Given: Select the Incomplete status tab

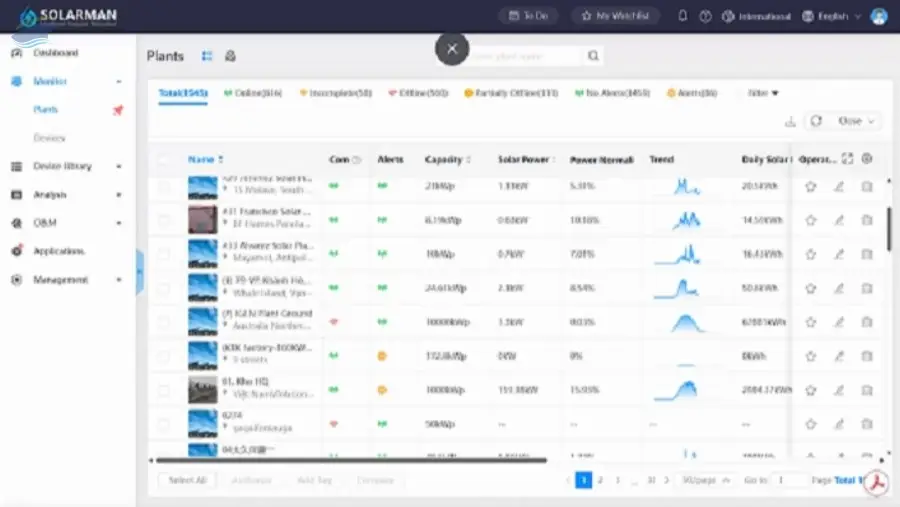Looking at the screenshot, I should pos(336,93).
